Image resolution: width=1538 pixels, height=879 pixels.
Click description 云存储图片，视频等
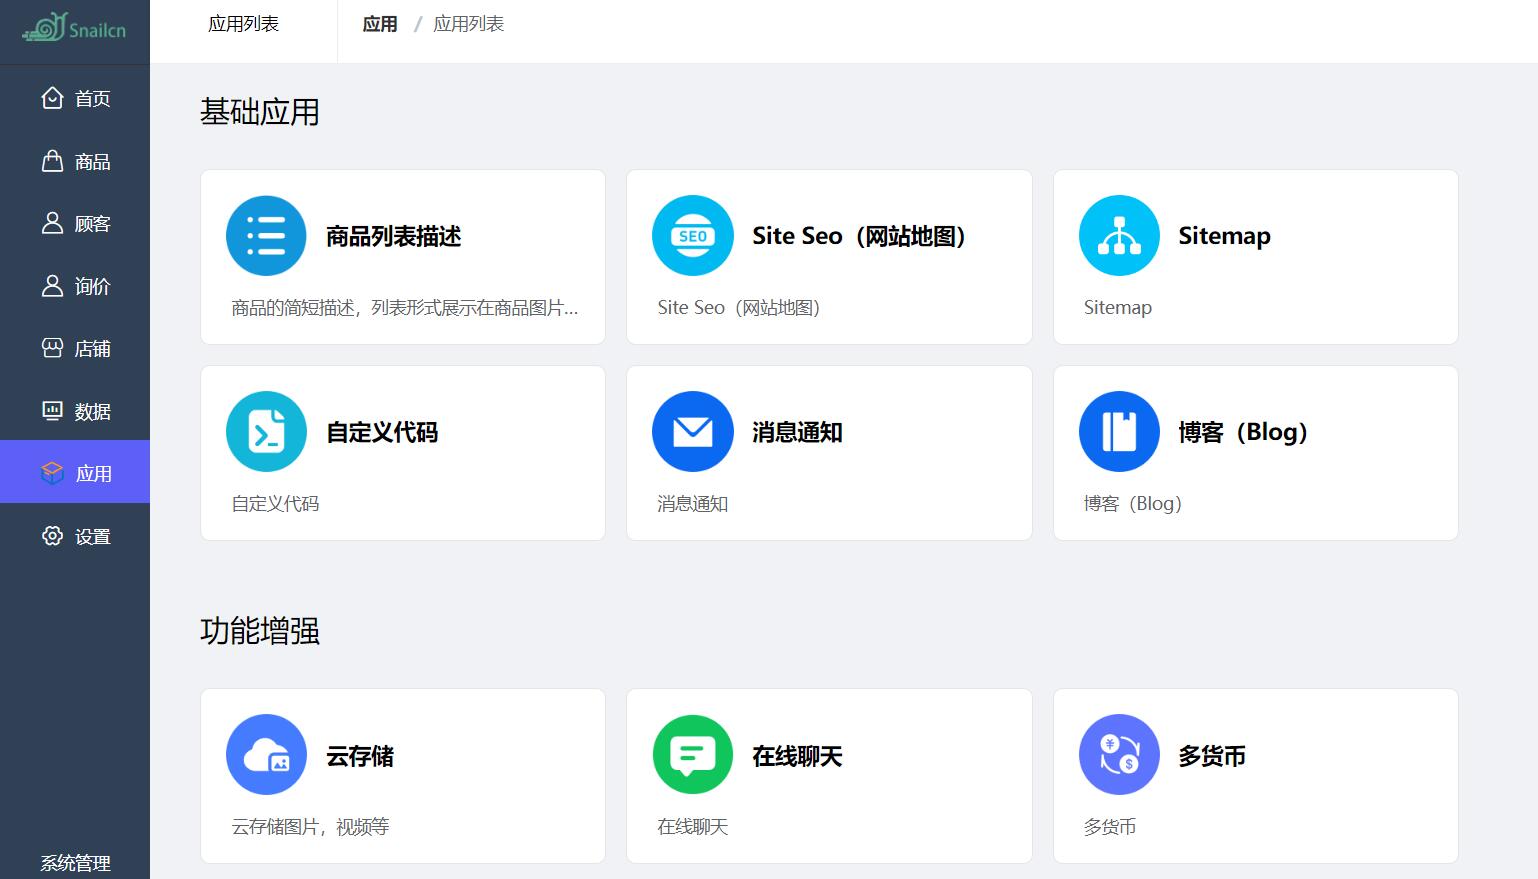tap(310, 827)
